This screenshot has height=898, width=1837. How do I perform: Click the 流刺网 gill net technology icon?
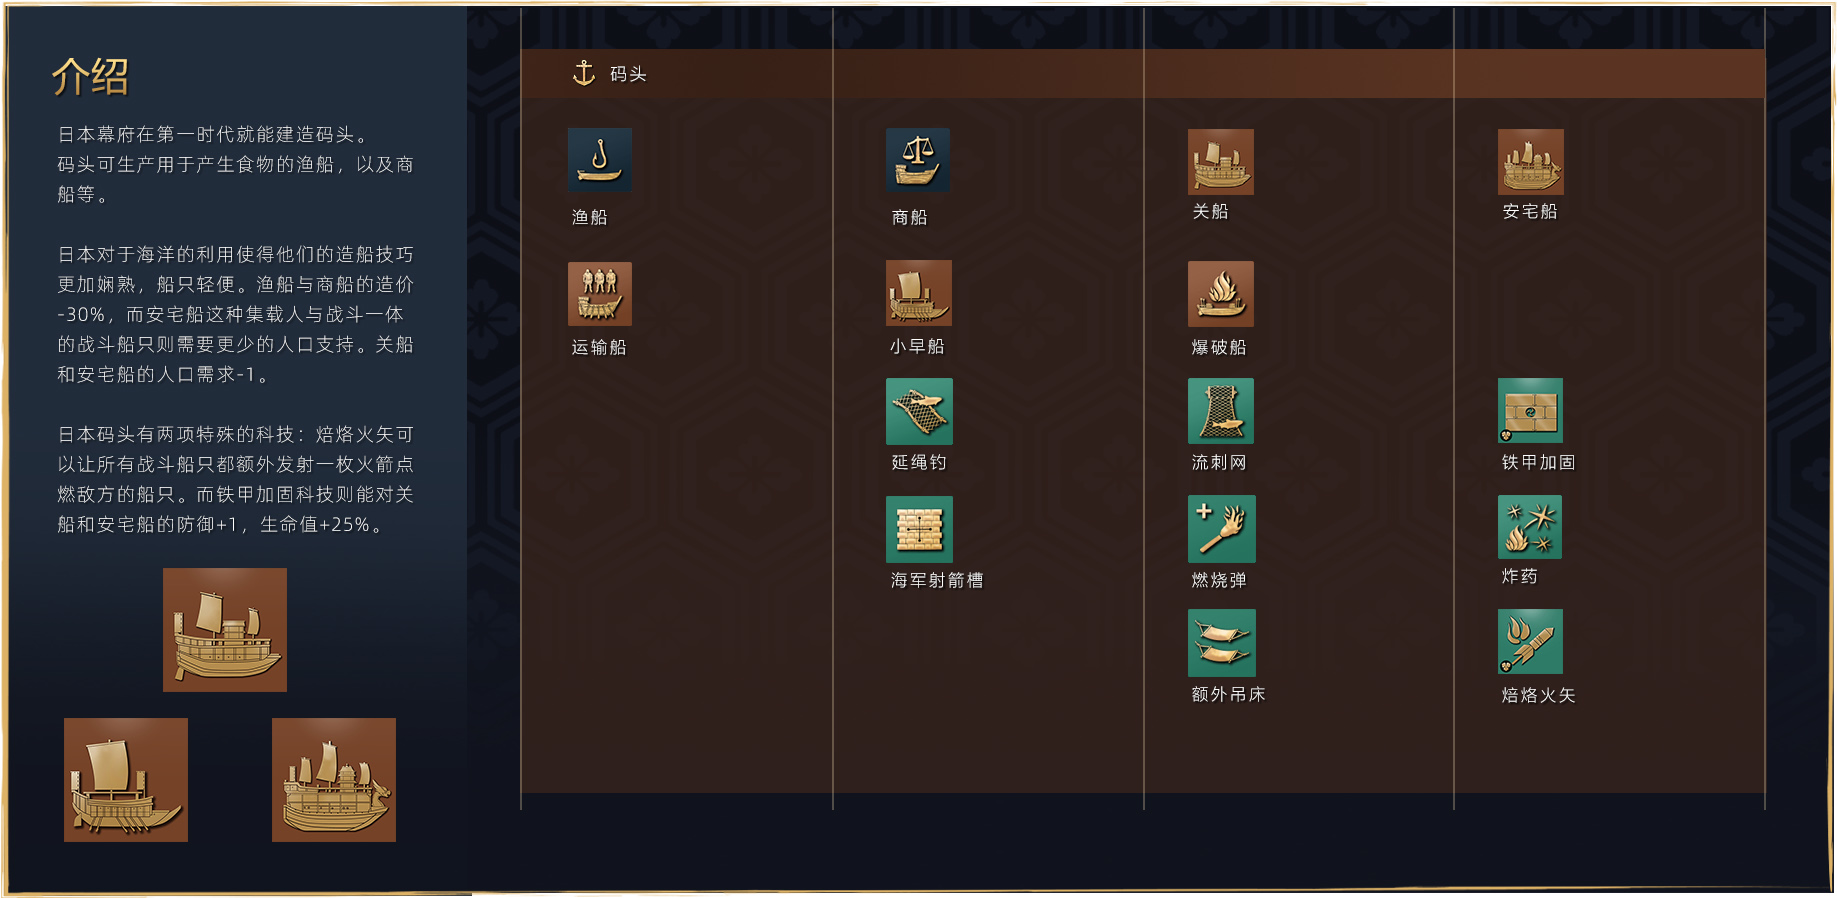click(x=1220, y=411)
